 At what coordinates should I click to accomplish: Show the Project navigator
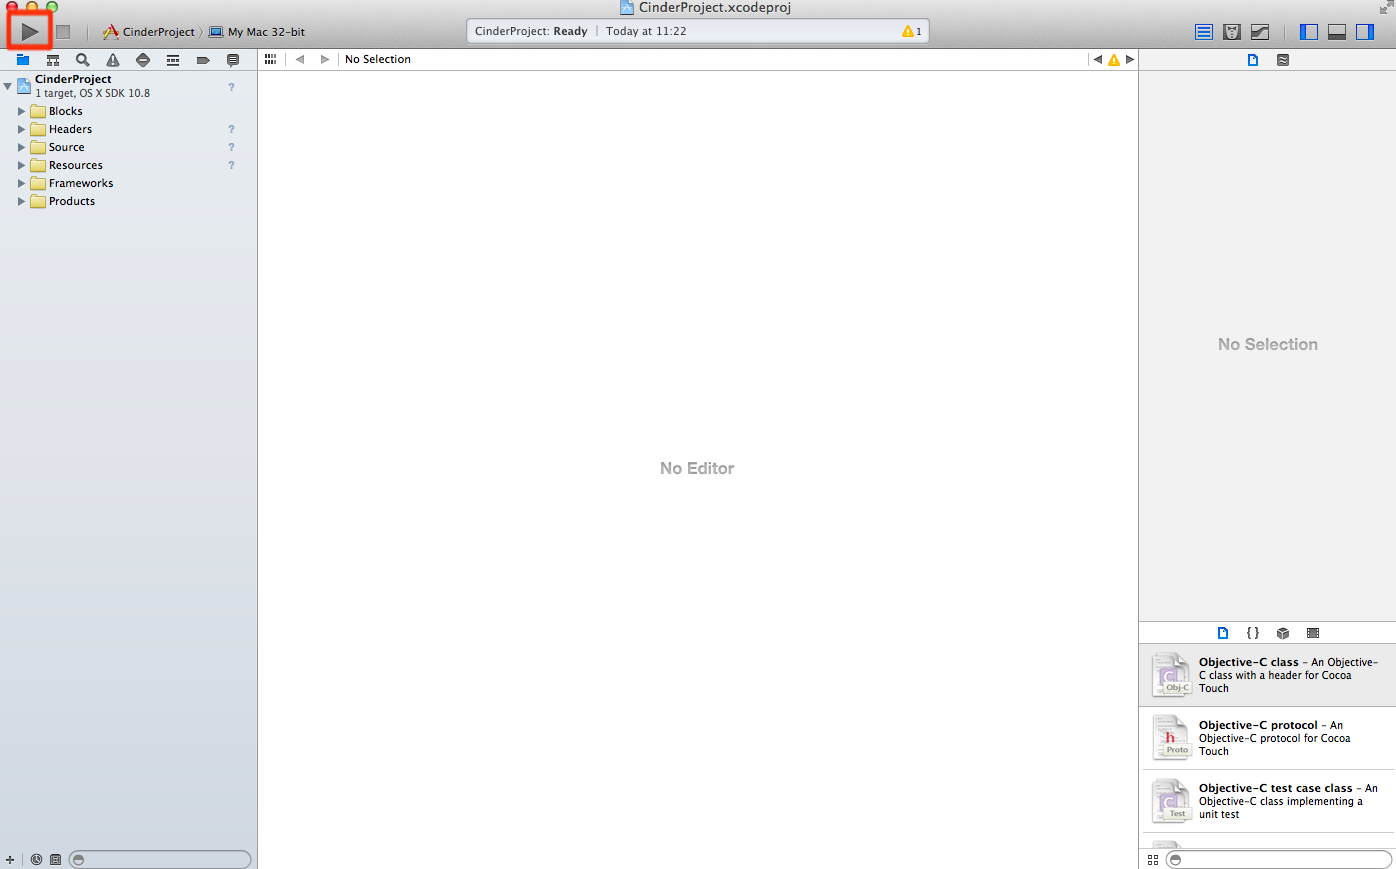coord(23,60)
